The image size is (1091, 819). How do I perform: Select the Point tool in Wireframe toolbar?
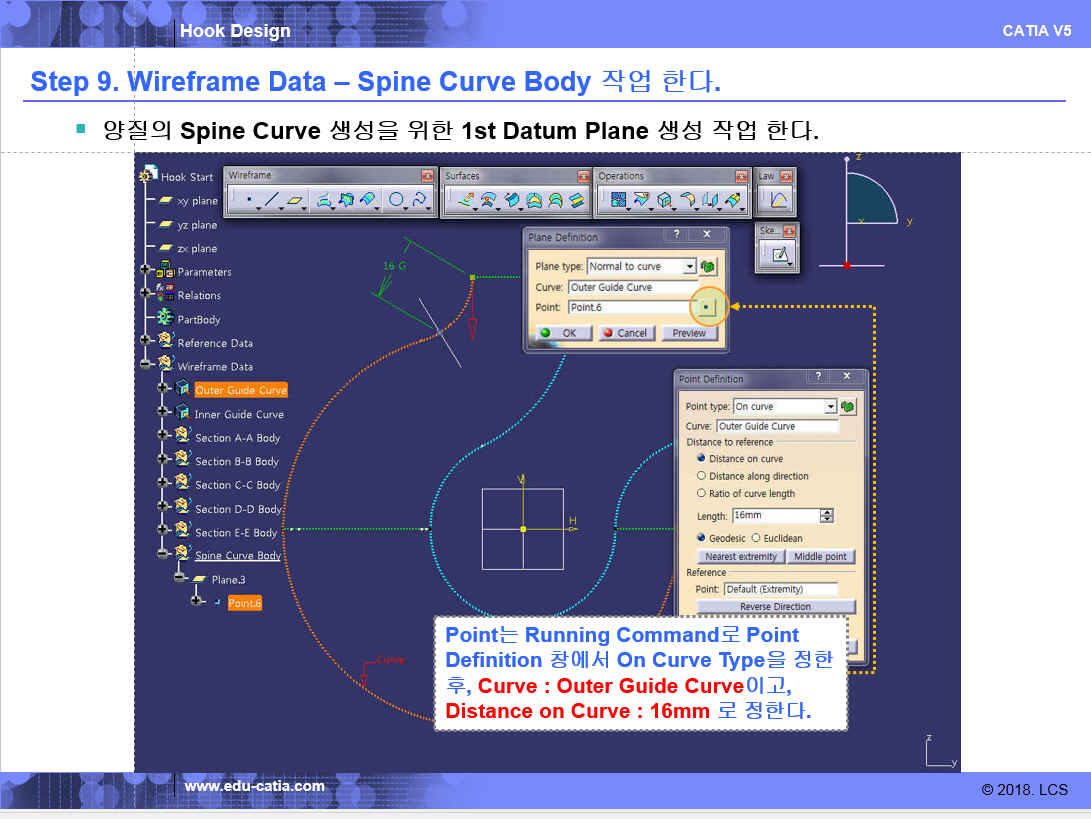pos(247,201)
